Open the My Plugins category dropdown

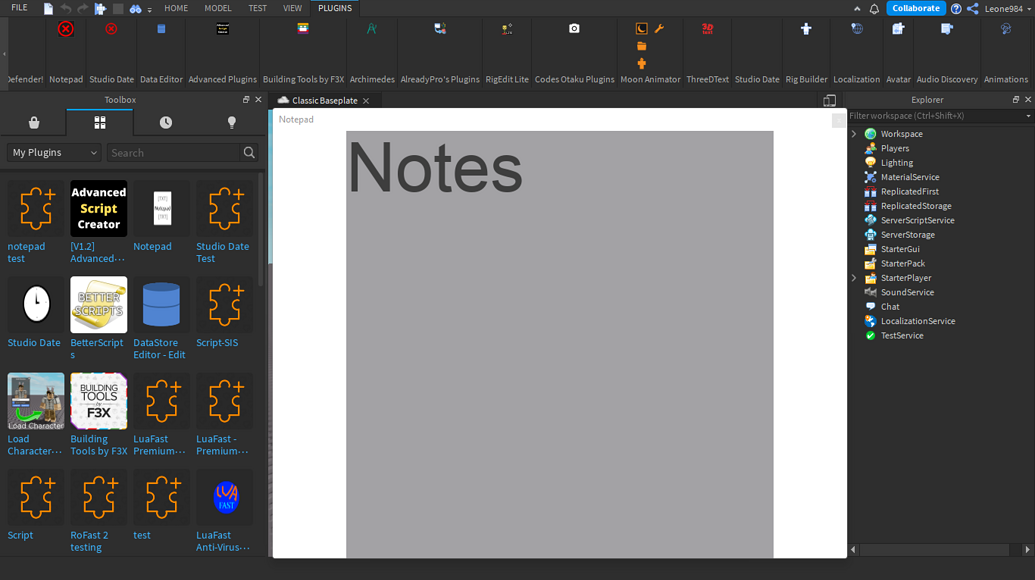[x=54, y=152]
